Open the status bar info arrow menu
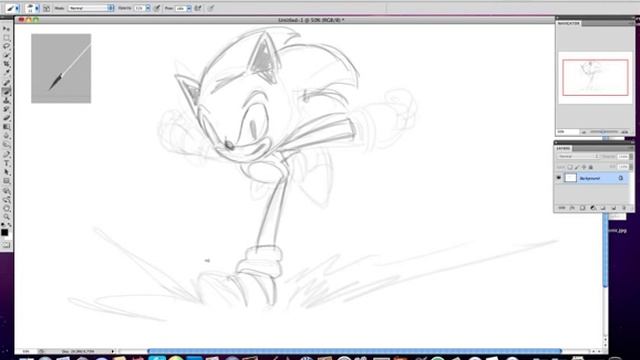Viewport: 640px width, 360px height. click(x=113, y=351)
